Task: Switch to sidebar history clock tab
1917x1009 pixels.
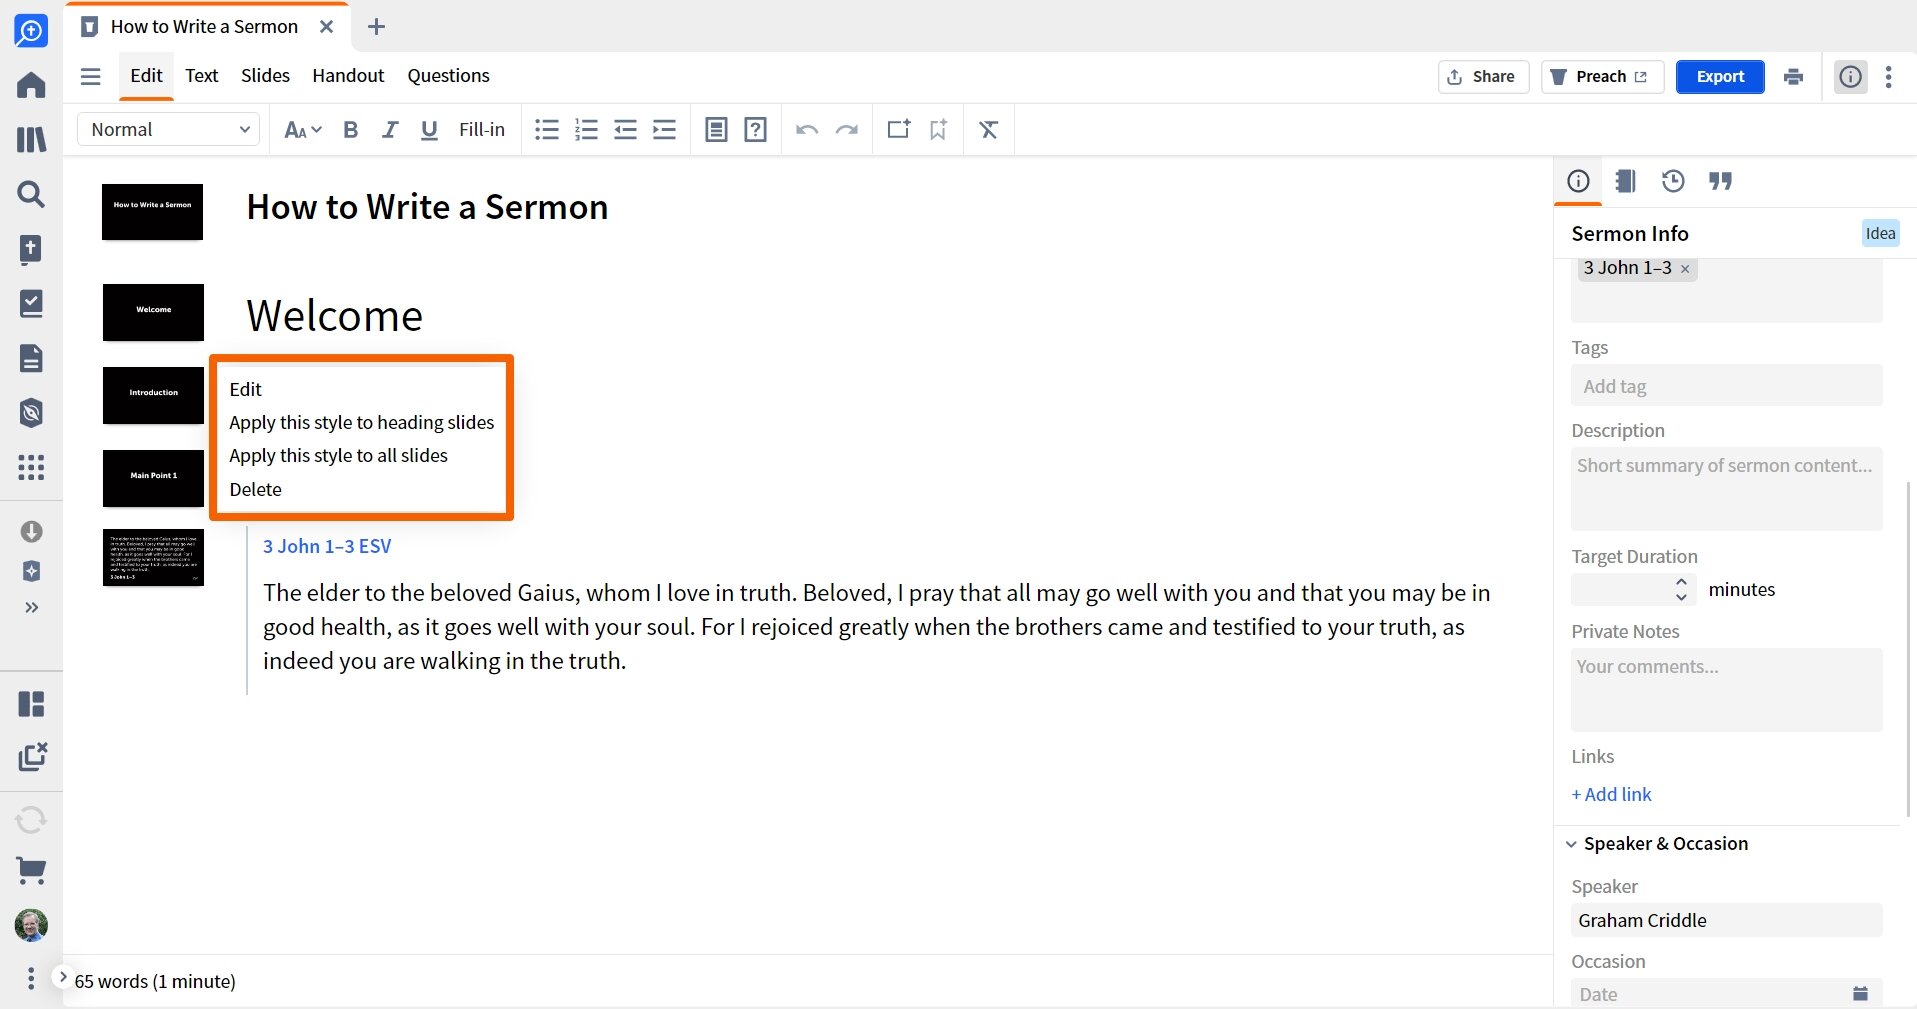Action: (1673, 181)
